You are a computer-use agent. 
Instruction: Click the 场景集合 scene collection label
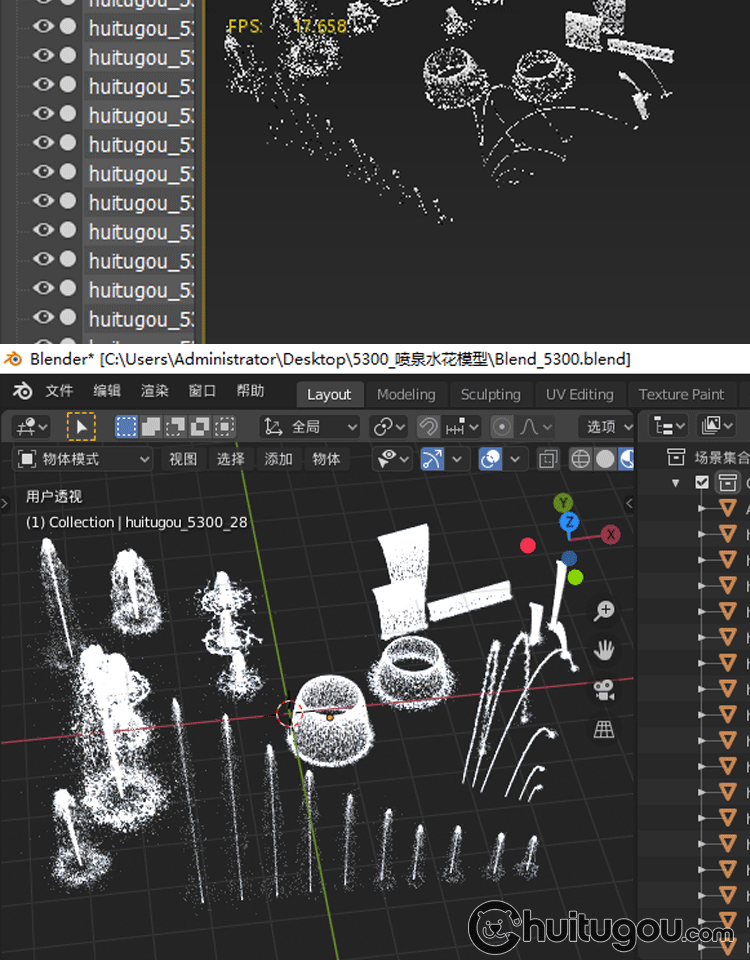coord(722,457)
